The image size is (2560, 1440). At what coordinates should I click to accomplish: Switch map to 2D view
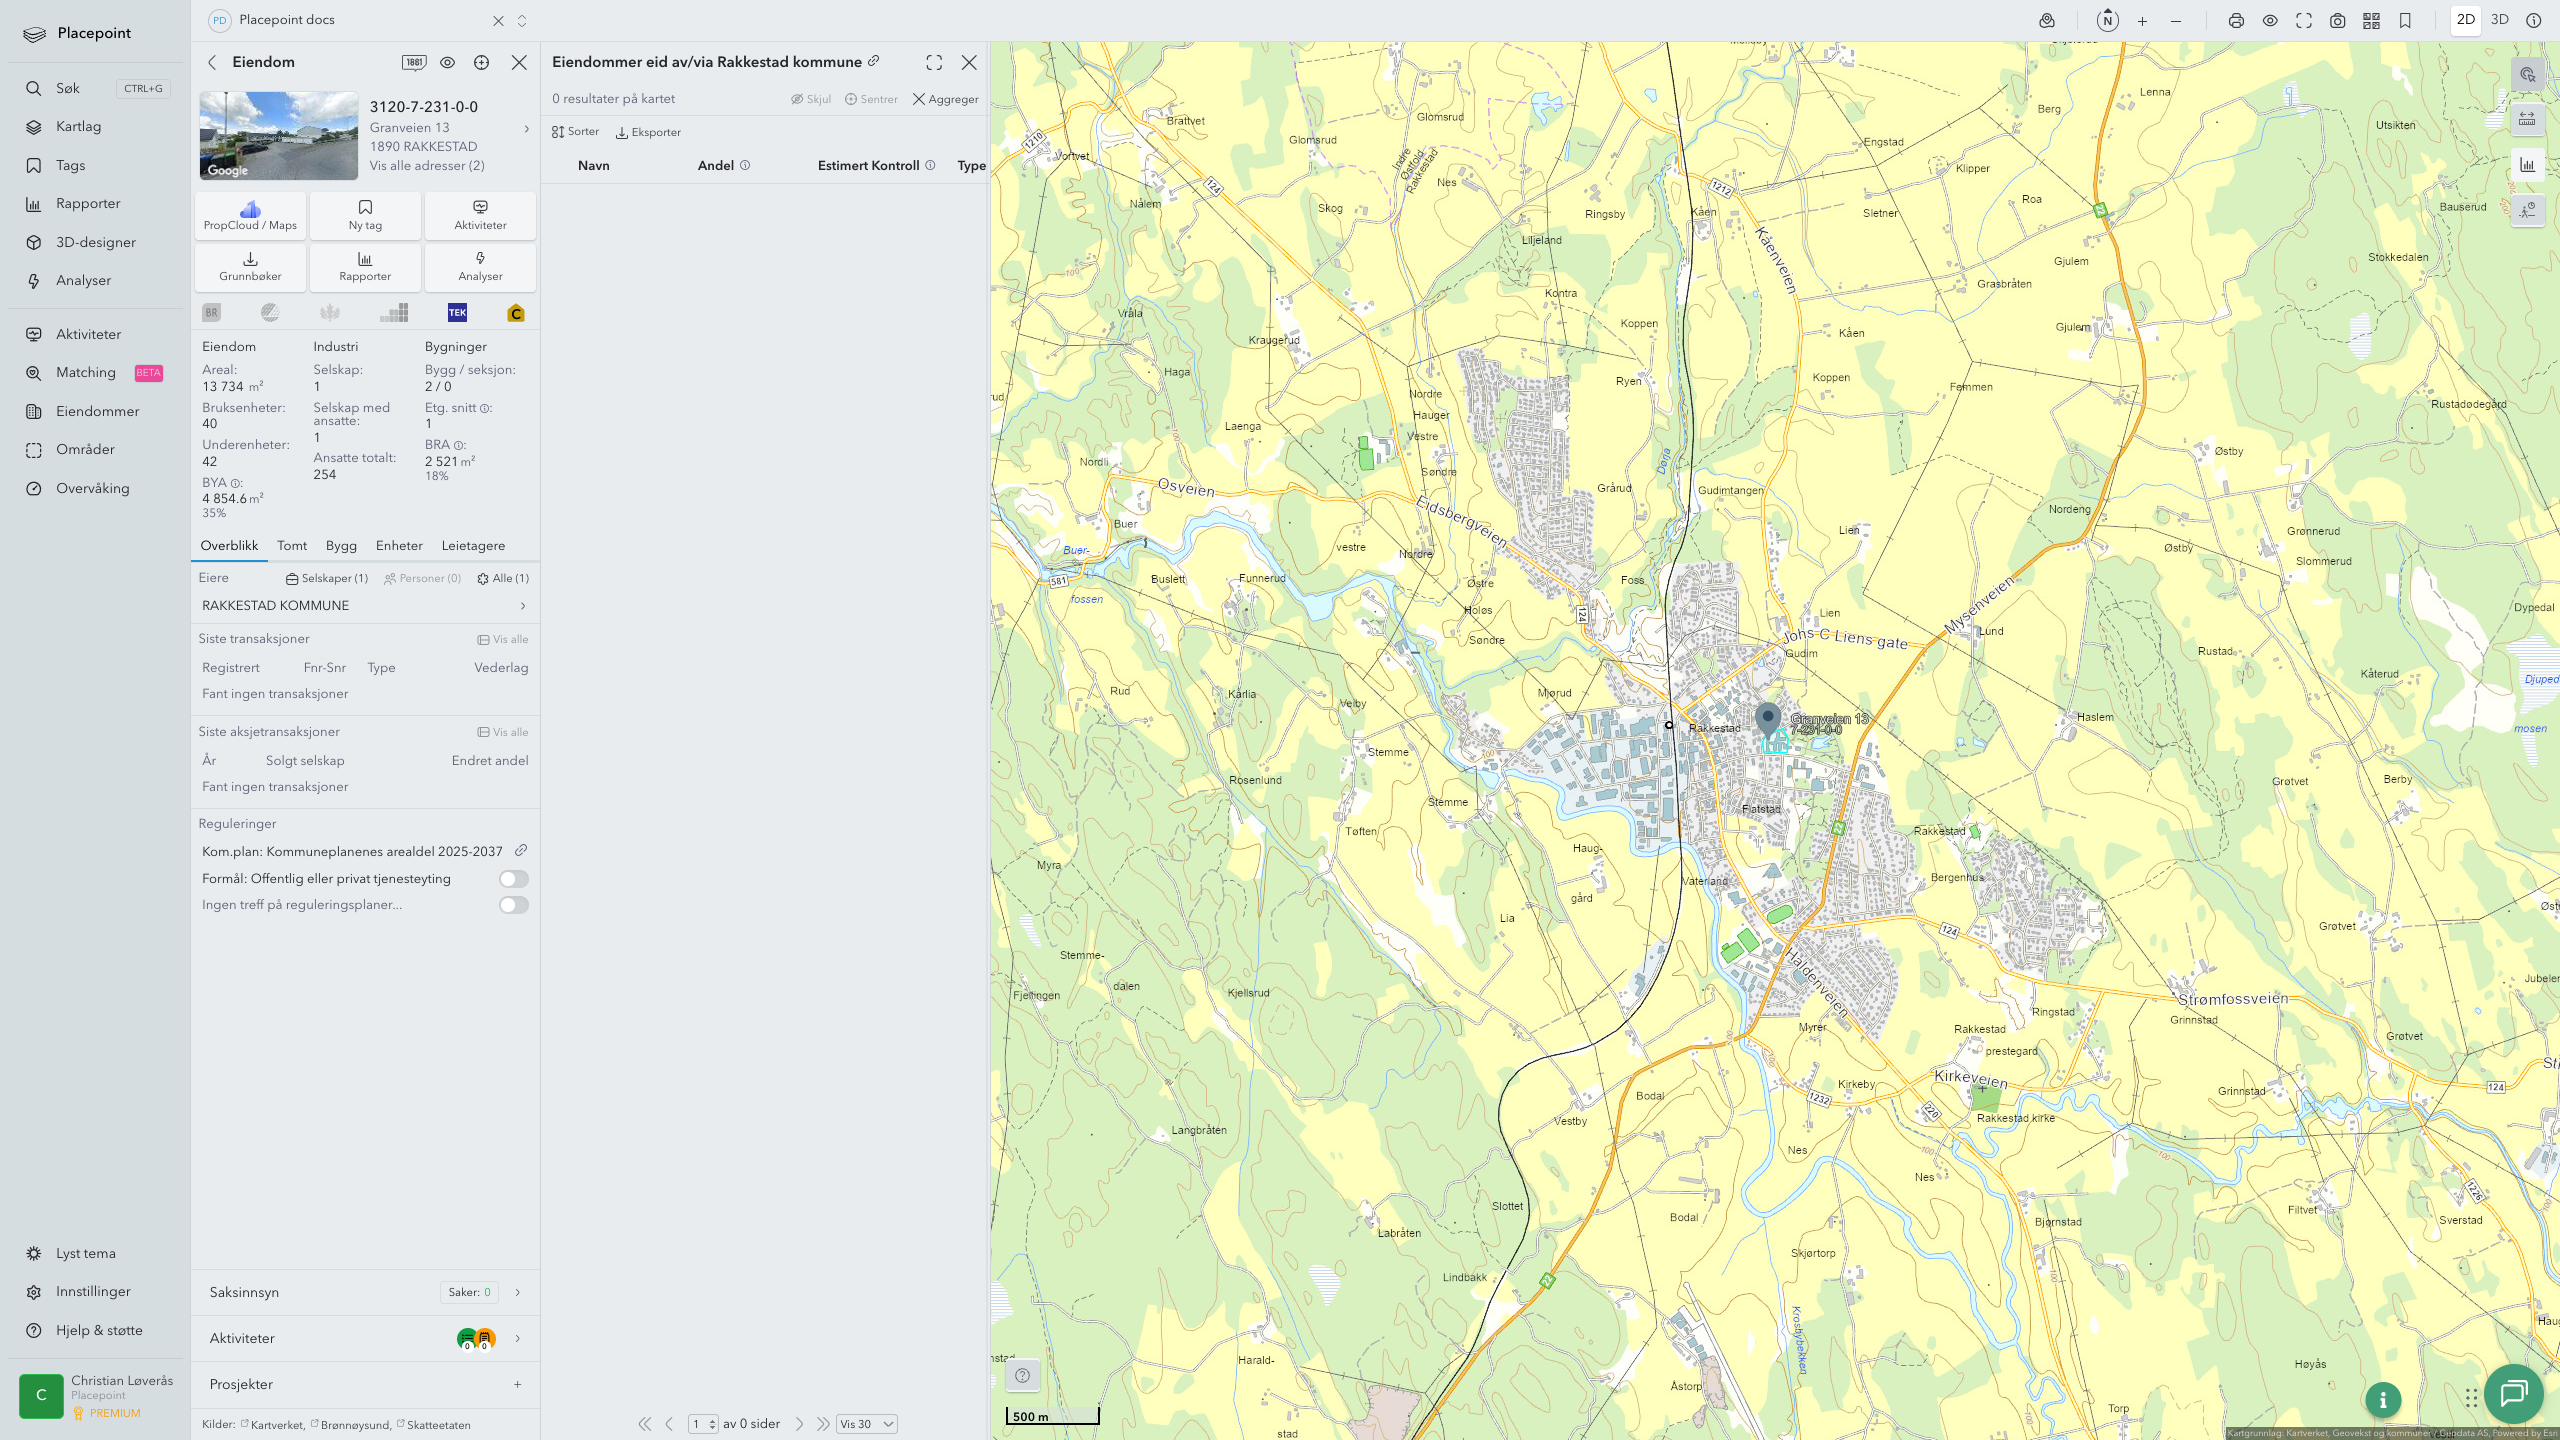2466,20
